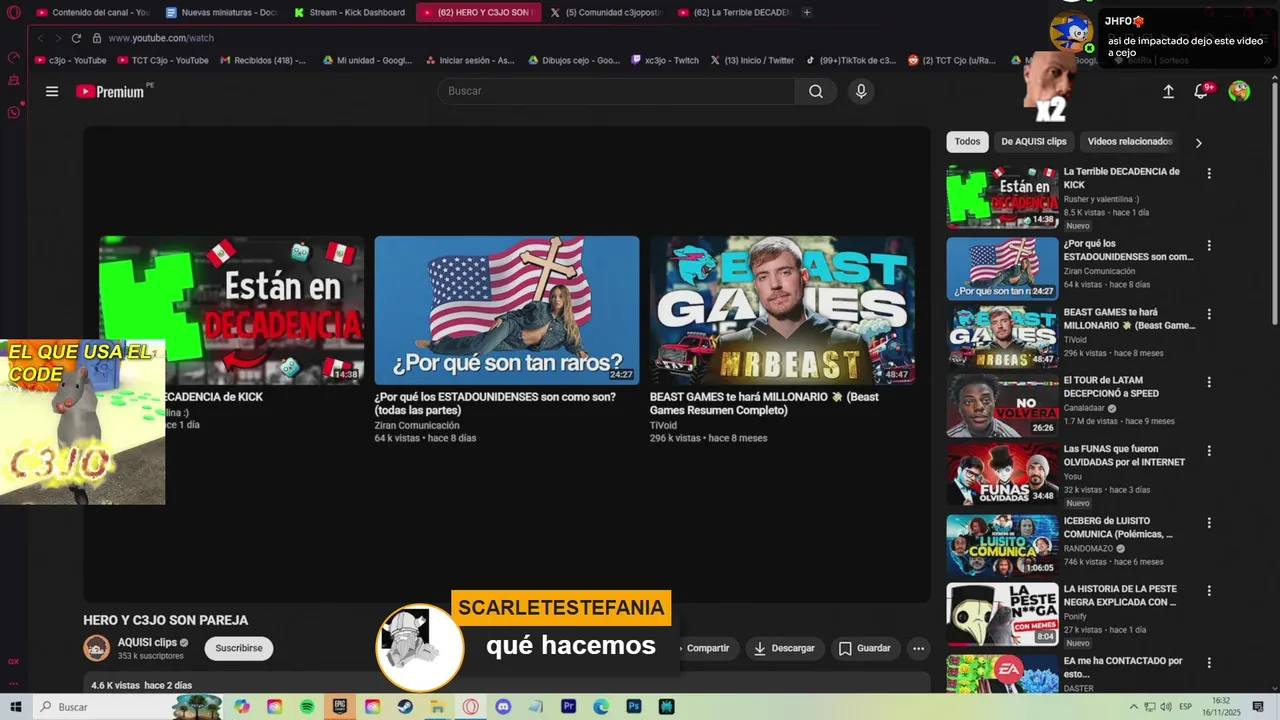Open AQUISI clips channel avatar
This screenshot has height=720, width=1280.
coord(97,648)
